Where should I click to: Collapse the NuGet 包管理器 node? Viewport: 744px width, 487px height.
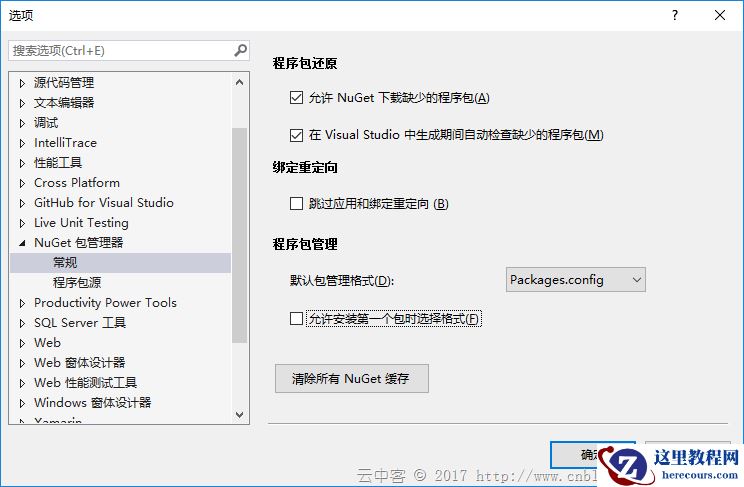coord(22,243)
